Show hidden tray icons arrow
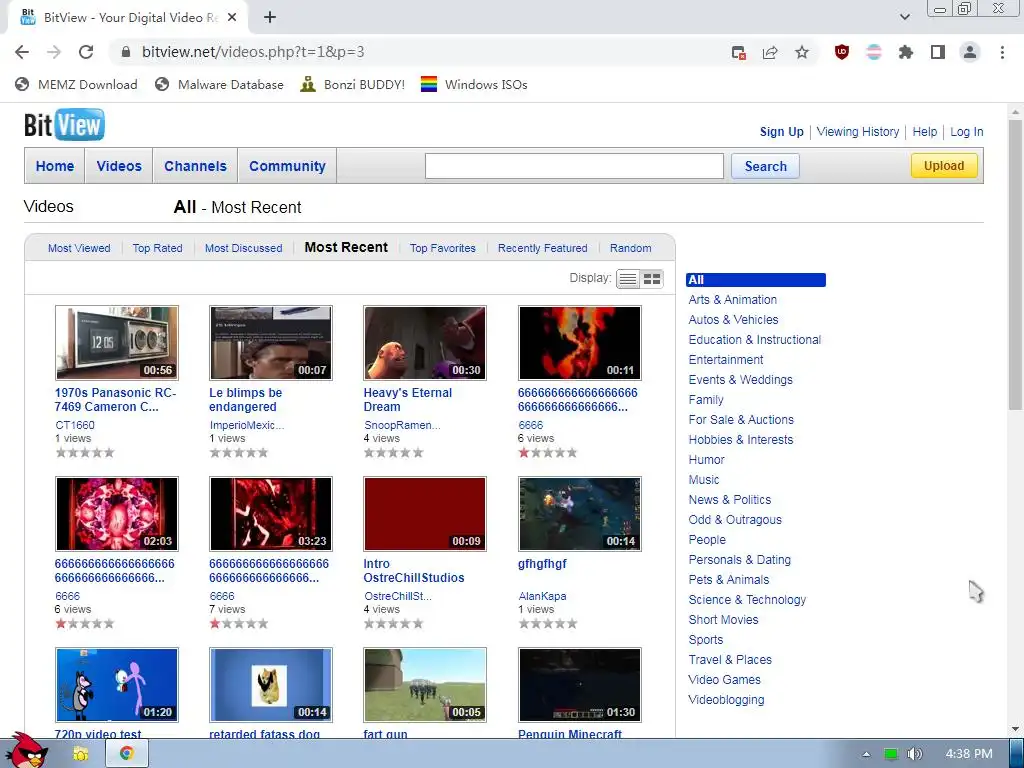Screen dimensions: 1024x768 [x=866, y=754]
